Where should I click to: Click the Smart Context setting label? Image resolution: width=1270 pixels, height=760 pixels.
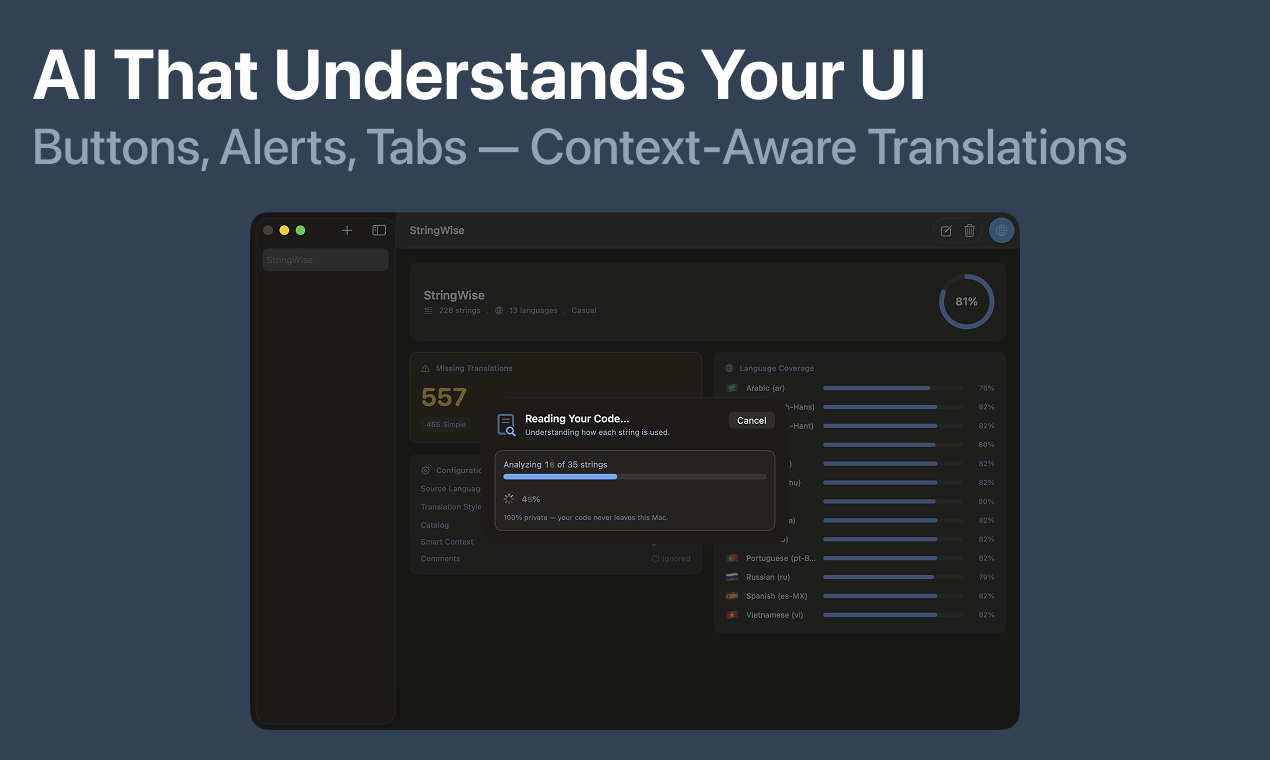point(447,542)
